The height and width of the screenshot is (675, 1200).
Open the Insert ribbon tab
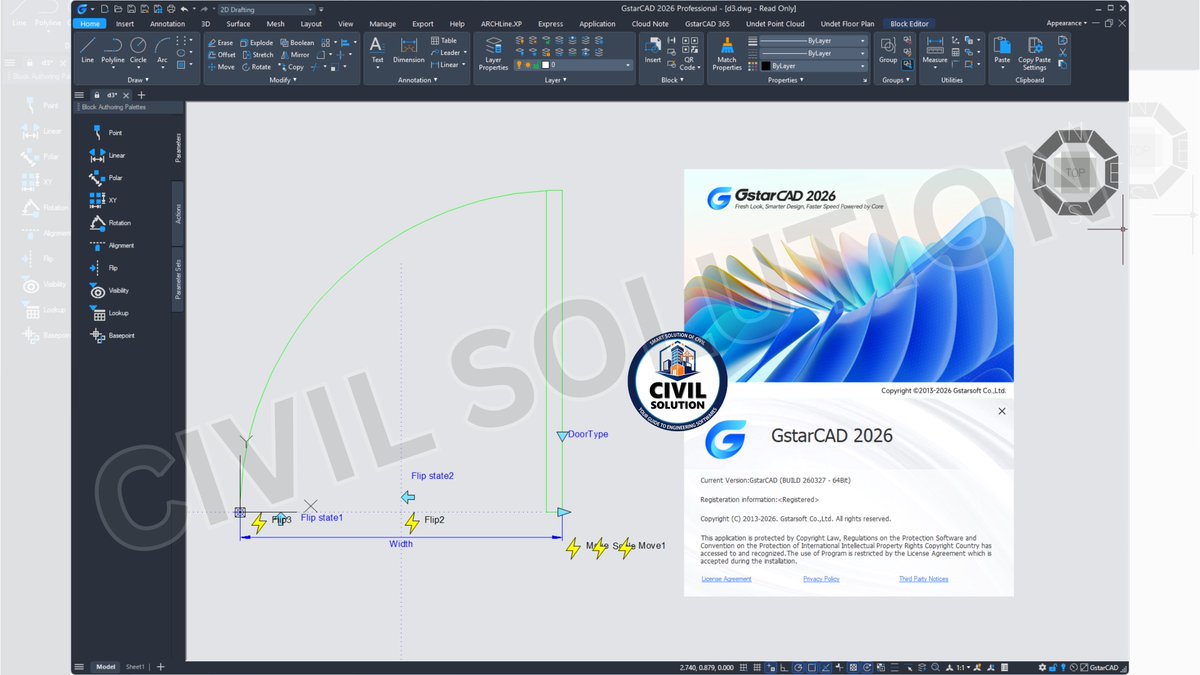(x=125, y=23)
